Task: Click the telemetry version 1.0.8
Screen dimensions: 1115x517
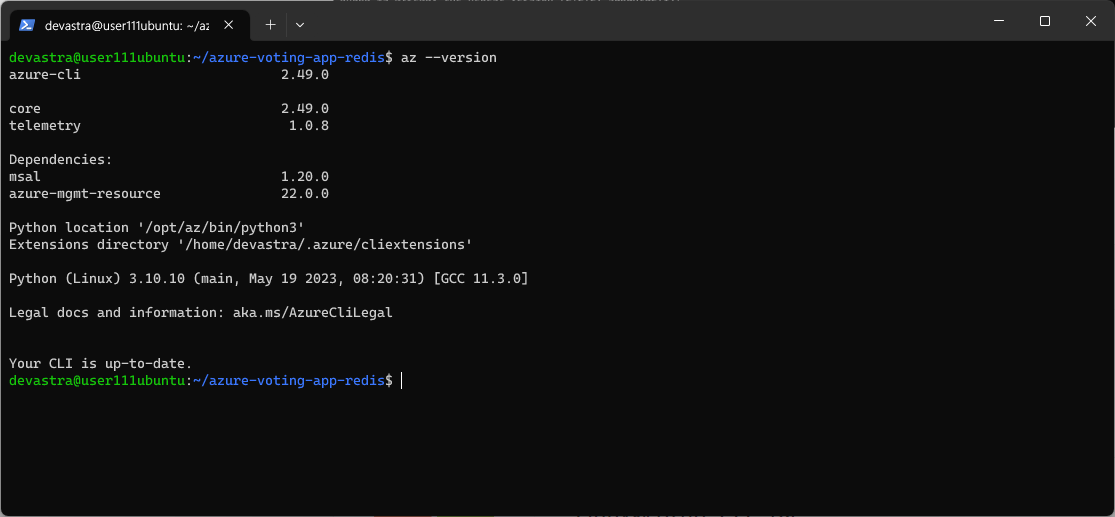Action: (309, 126)
